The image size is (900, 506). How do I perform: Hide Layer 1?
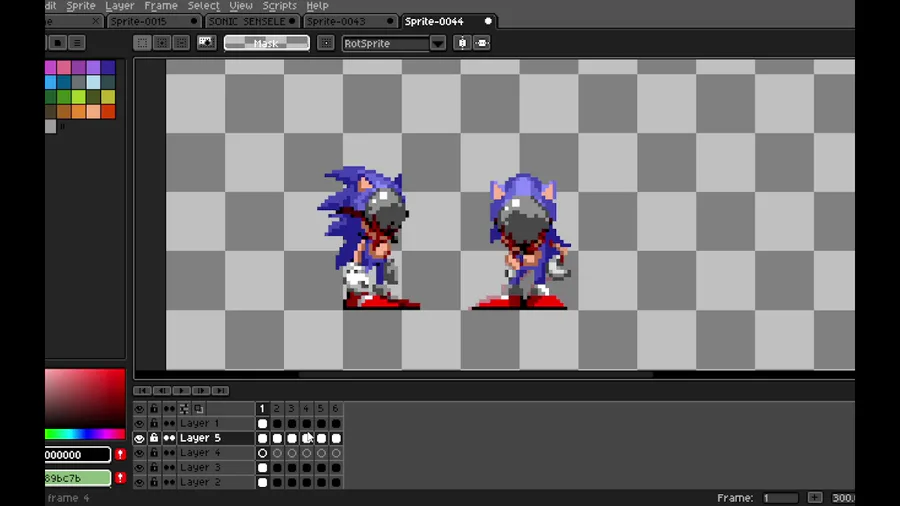139,423
